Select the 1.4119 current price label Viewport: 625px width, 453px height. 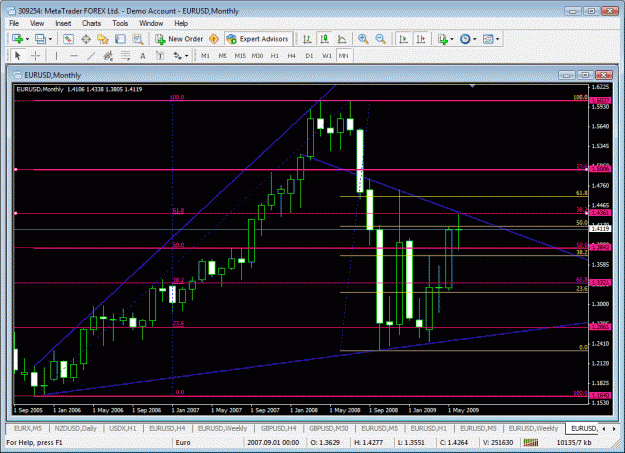pyautogui.click(x=600, y=229)
